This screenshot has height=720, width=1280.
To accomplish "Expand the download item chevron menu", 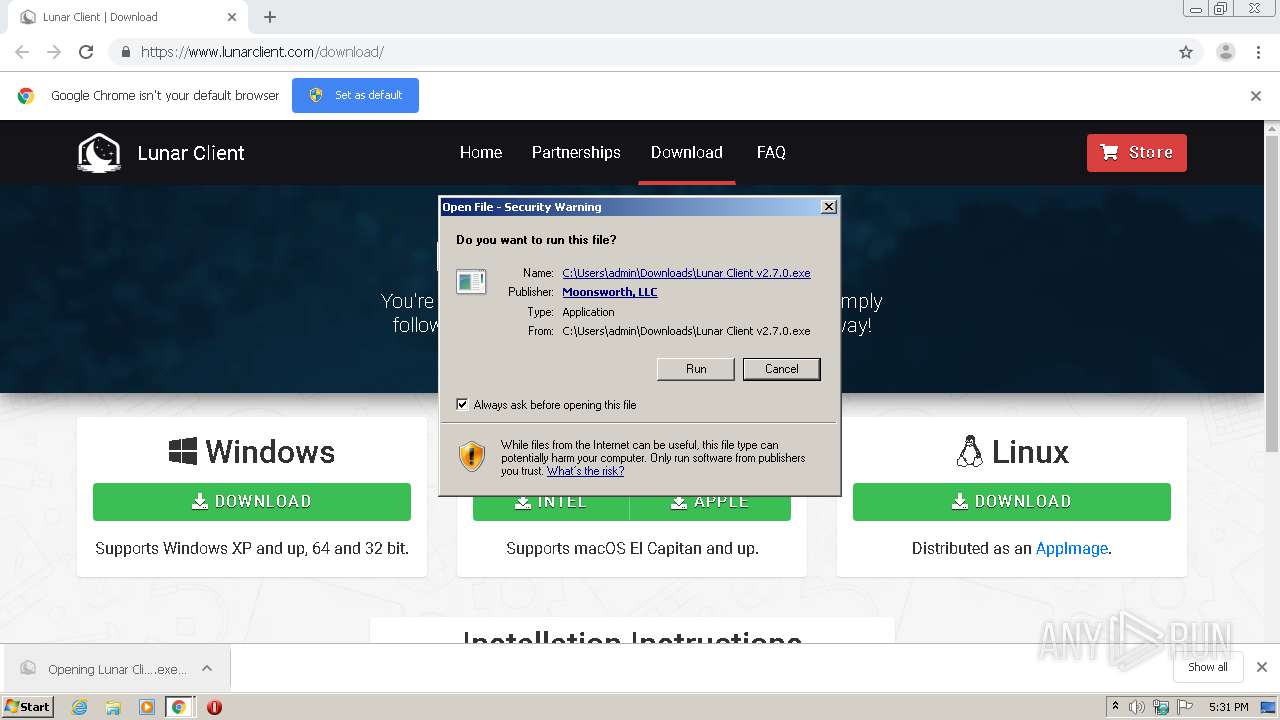I will point(207,668).
